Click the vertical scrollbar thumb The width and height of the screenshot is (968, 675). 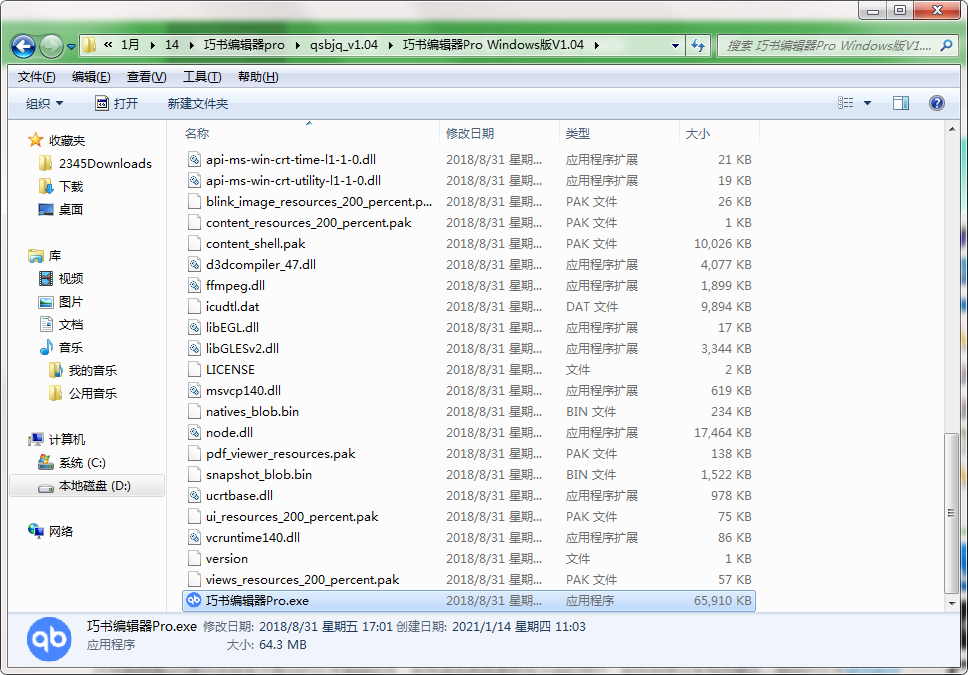point(951,513)
